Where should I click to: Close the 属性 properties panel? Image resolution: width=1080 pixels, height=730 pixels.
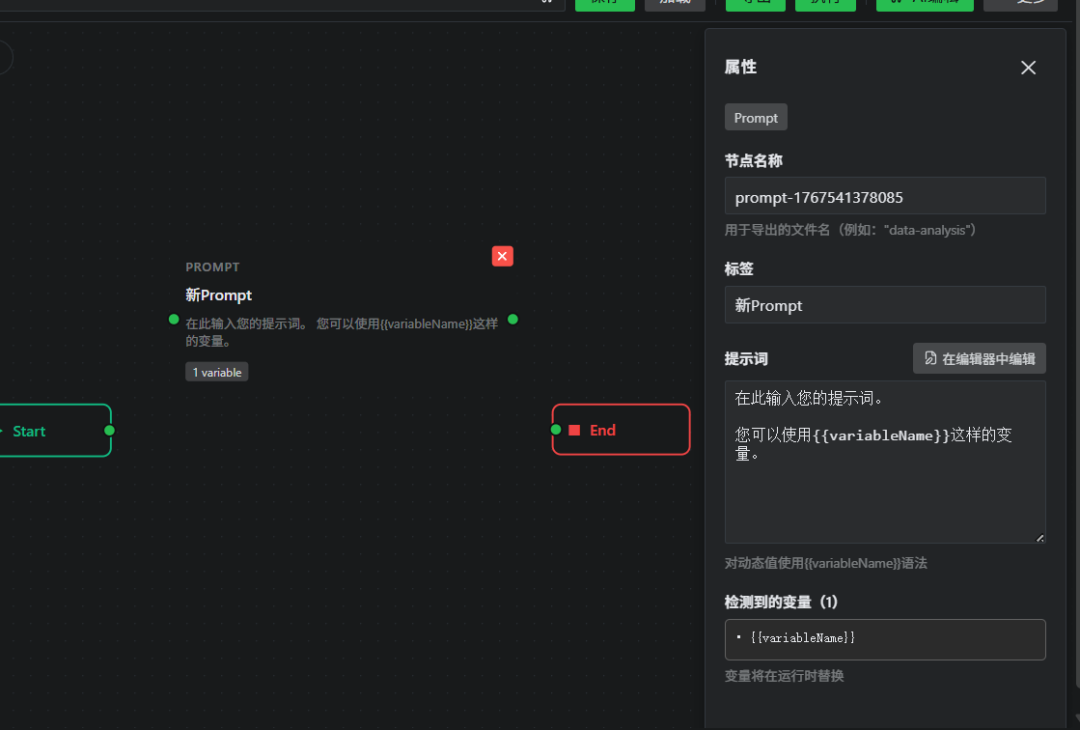point(1028,67)
